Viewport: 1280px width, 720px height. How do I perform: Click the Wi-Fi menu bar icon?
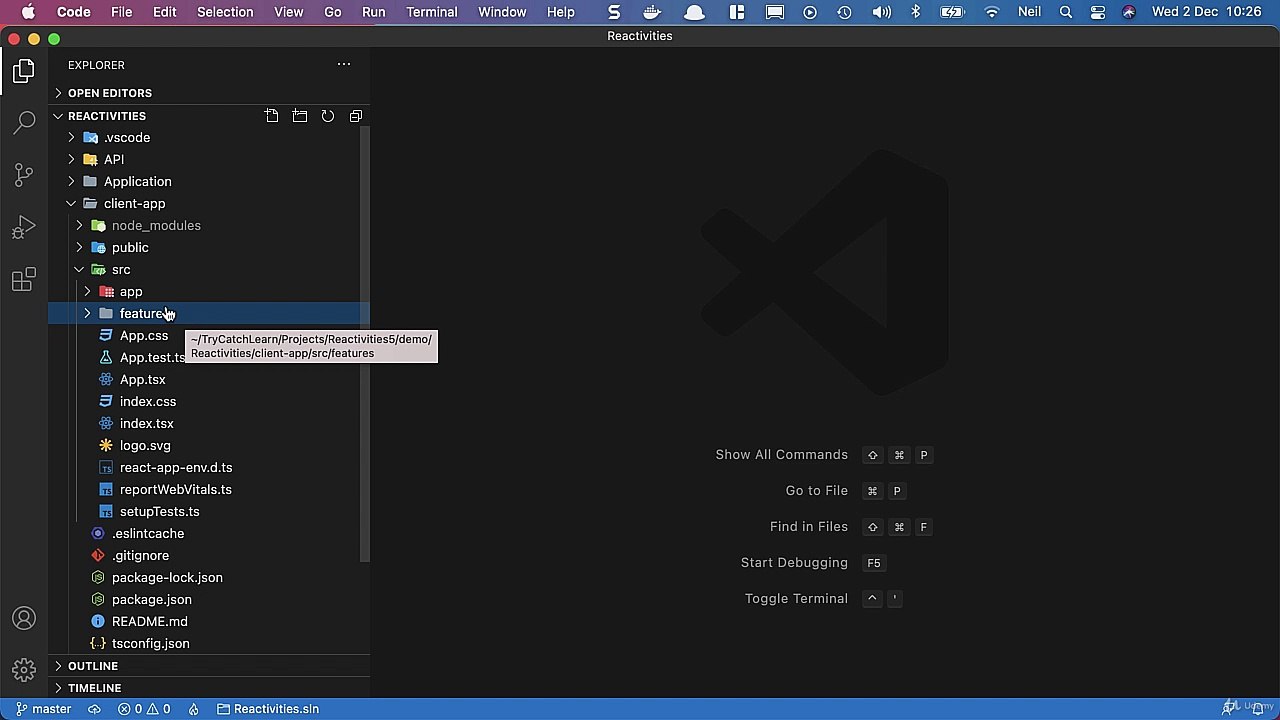click(x=992, y=12)
